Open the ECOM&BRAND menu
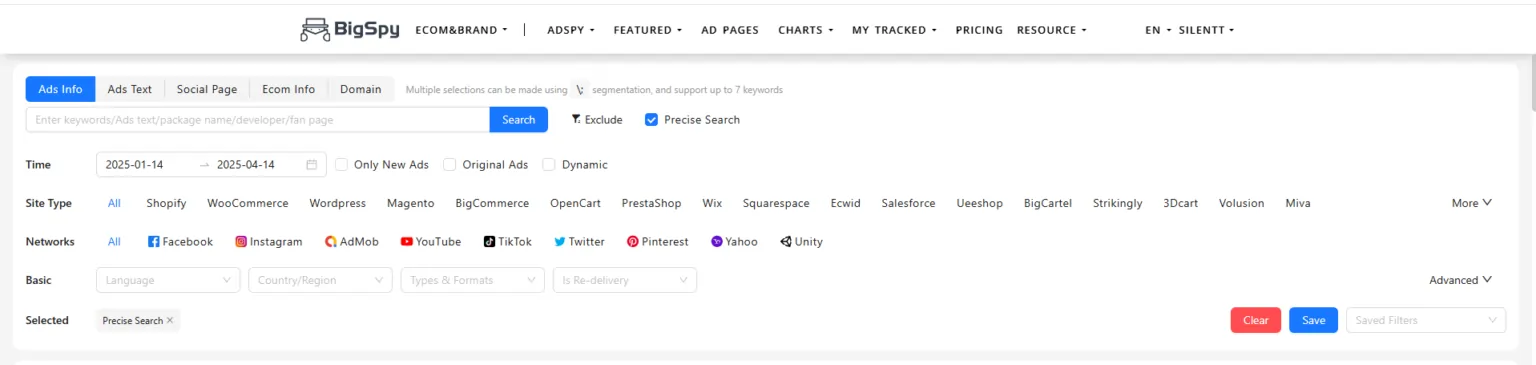The width and height of the screenshot is (1536, 365). click(462, 30)
